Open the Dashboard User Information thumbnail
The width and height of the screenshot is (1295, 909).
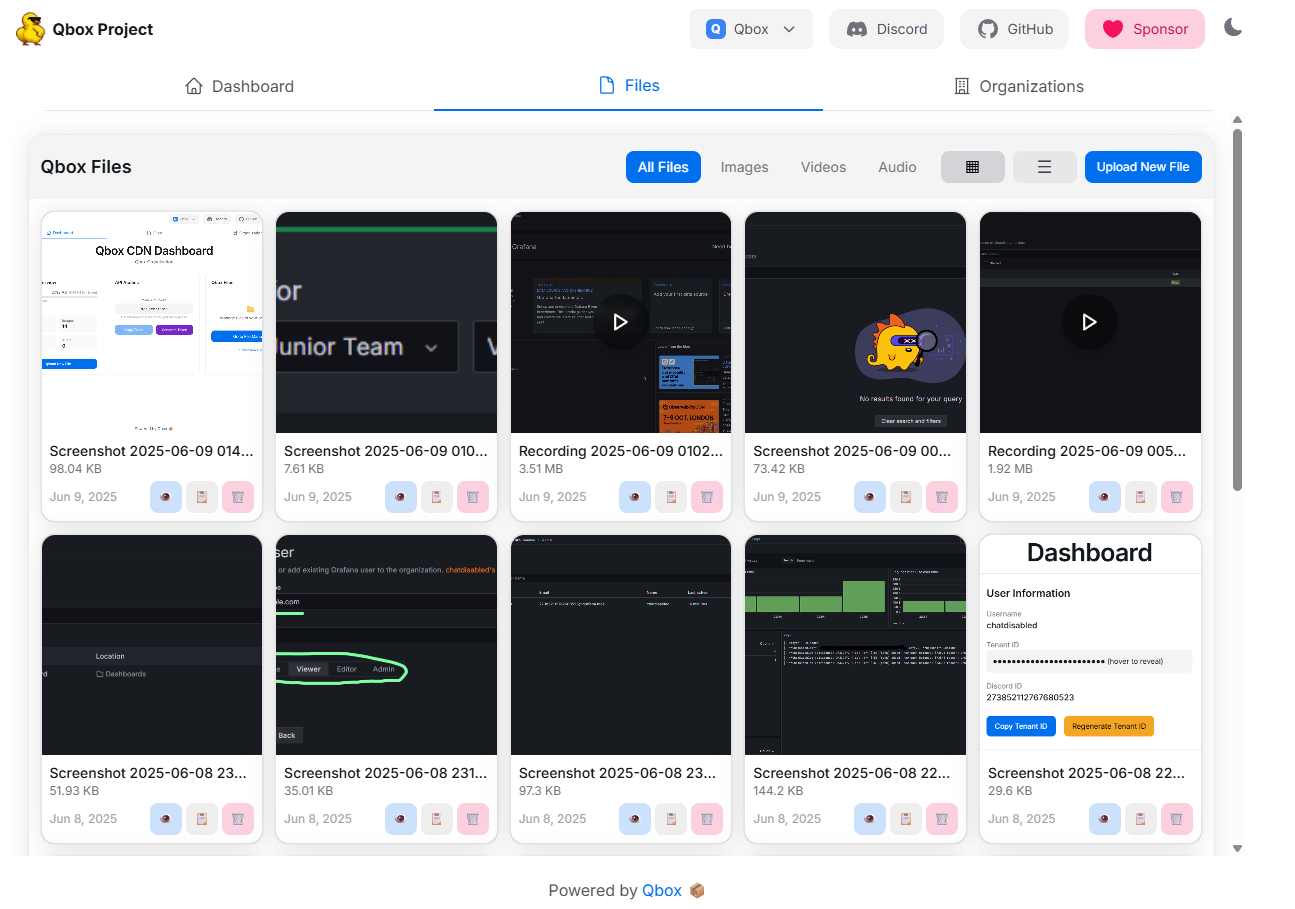(x=1090, y=645)
